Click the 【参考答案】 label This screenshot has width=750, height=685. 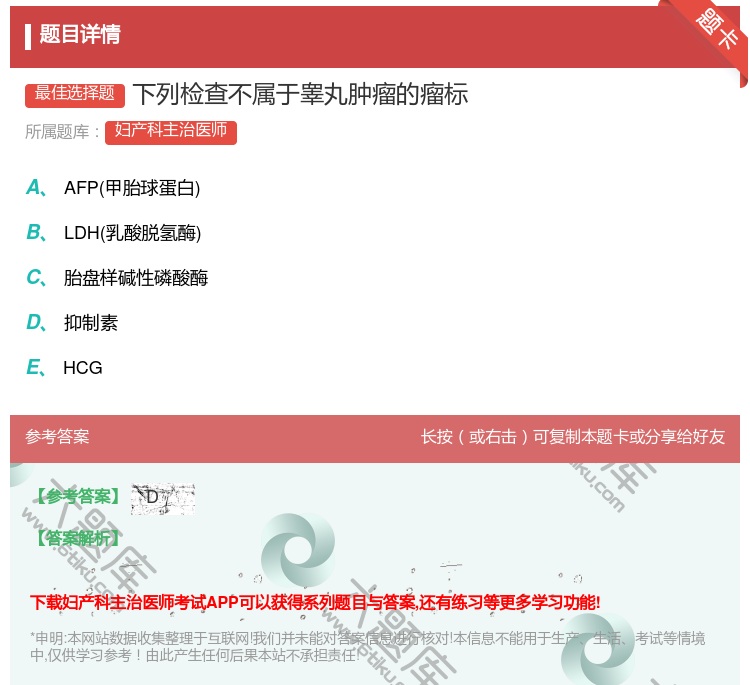pos(78,497)
